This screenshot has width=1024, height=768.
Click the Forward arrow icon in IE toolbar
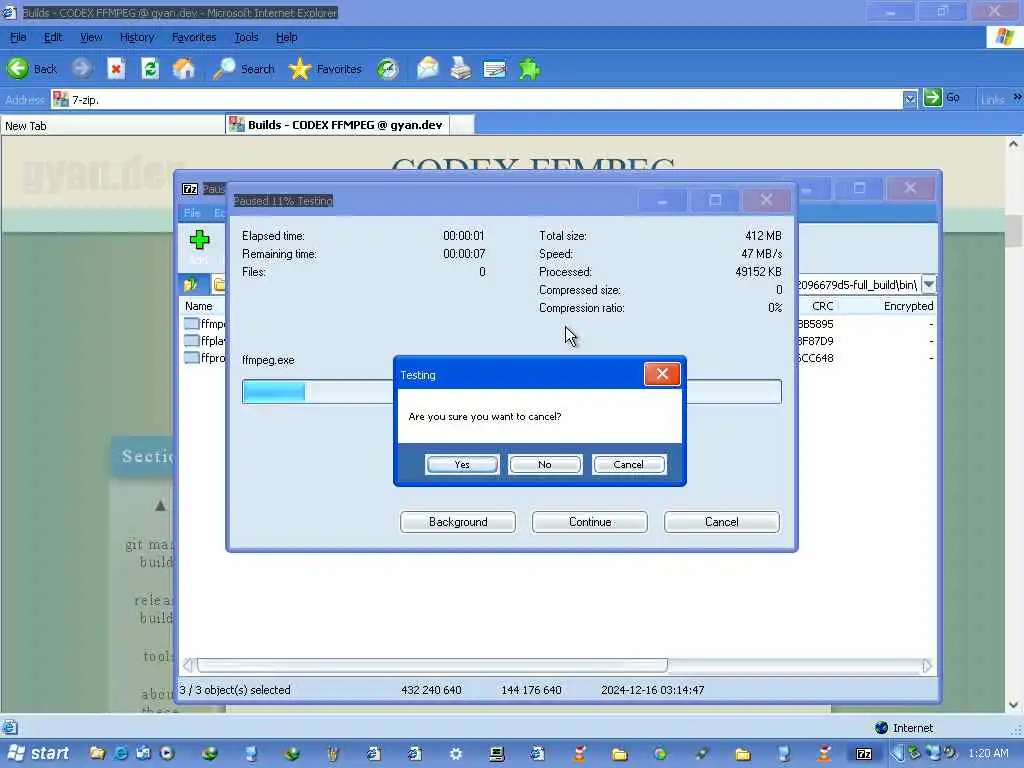click(82, 69)
